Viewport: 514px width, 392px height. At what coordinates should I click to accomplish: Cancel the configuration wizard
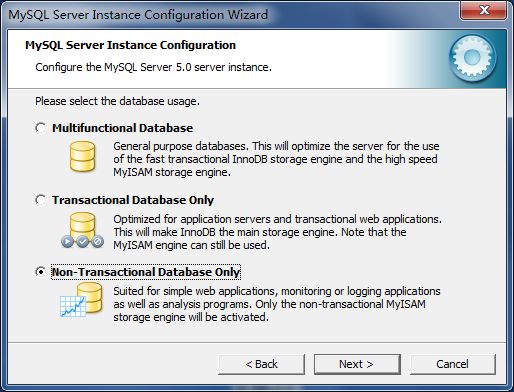coord(453,364)
